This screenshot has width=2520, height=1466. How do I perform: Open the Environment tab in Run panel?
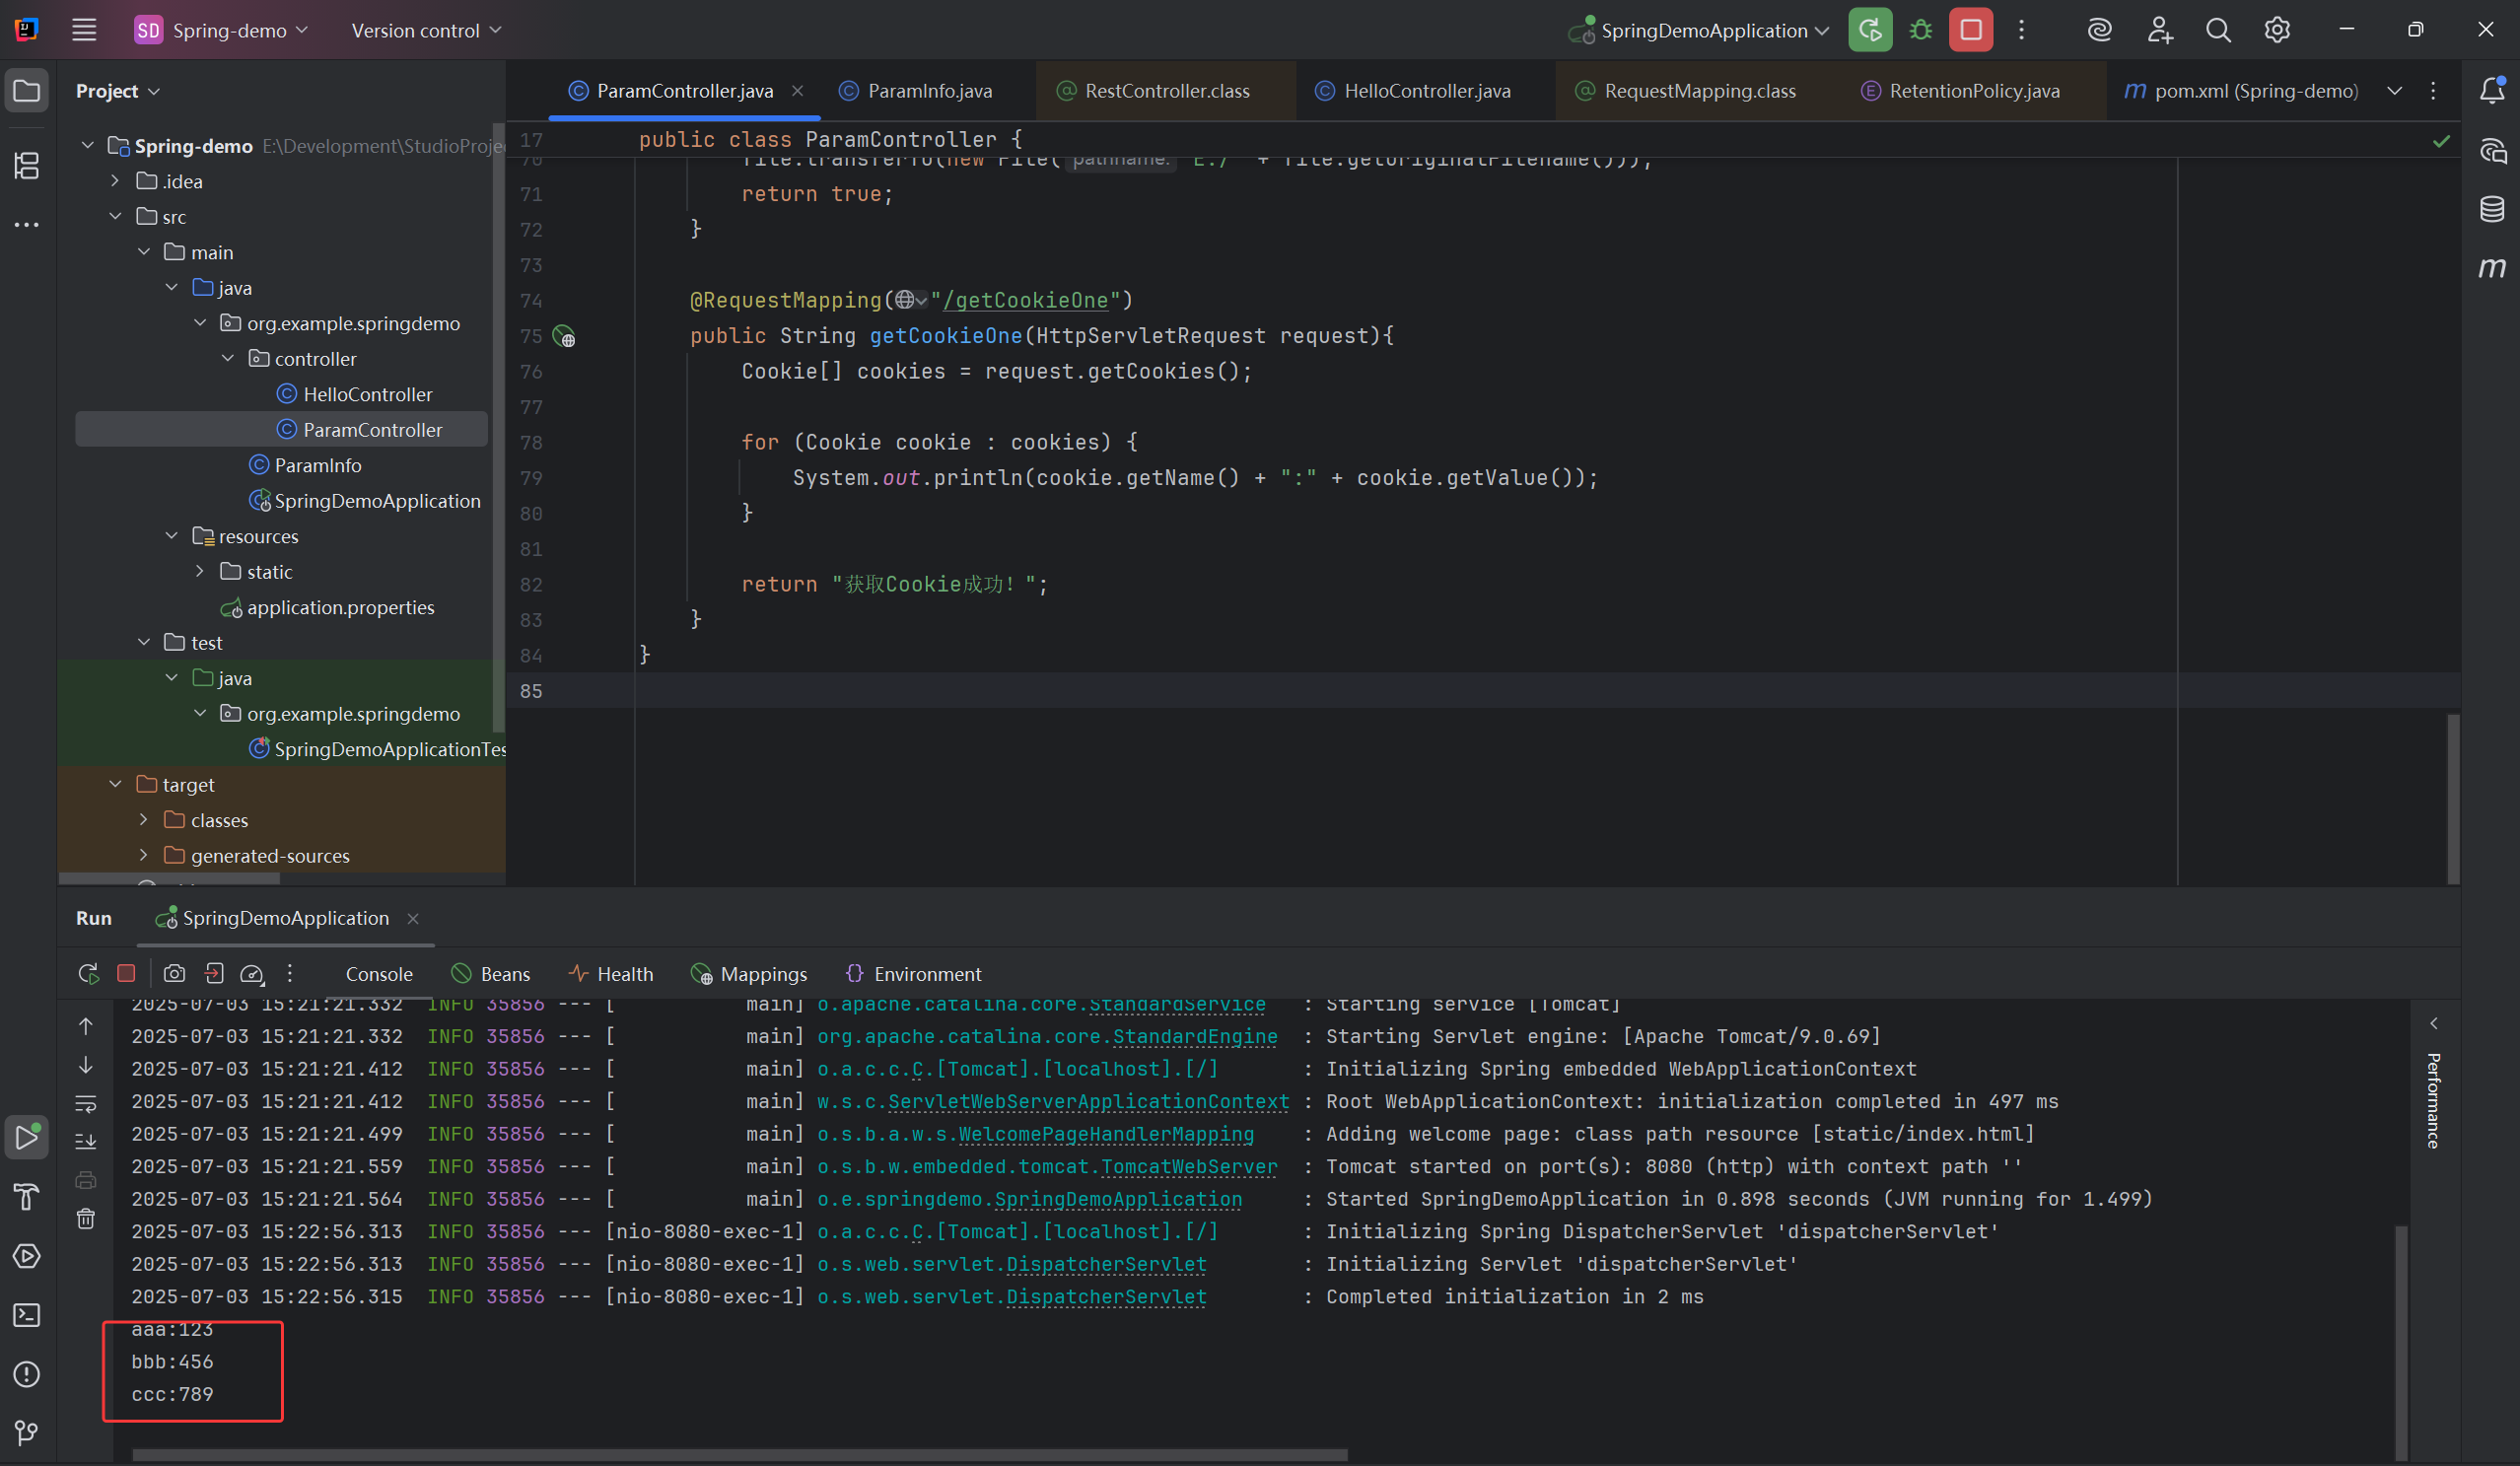click(x=914, y=974)
